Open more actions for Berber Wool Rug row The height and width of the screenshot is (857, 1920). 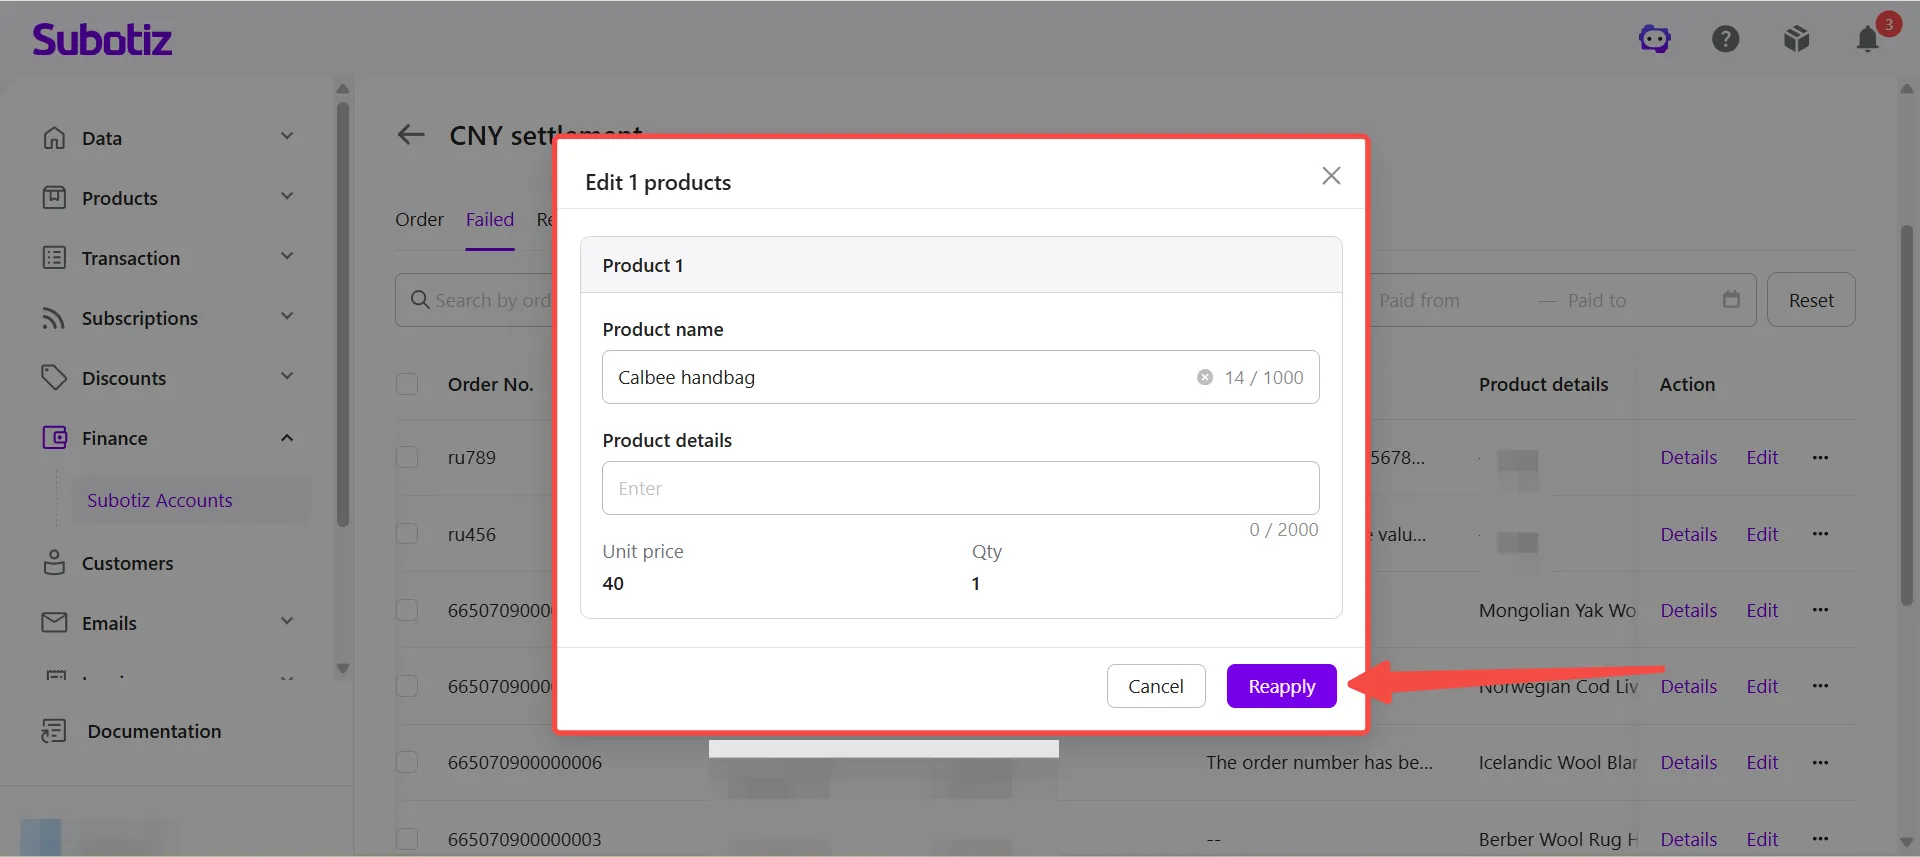coord(1820,839)
